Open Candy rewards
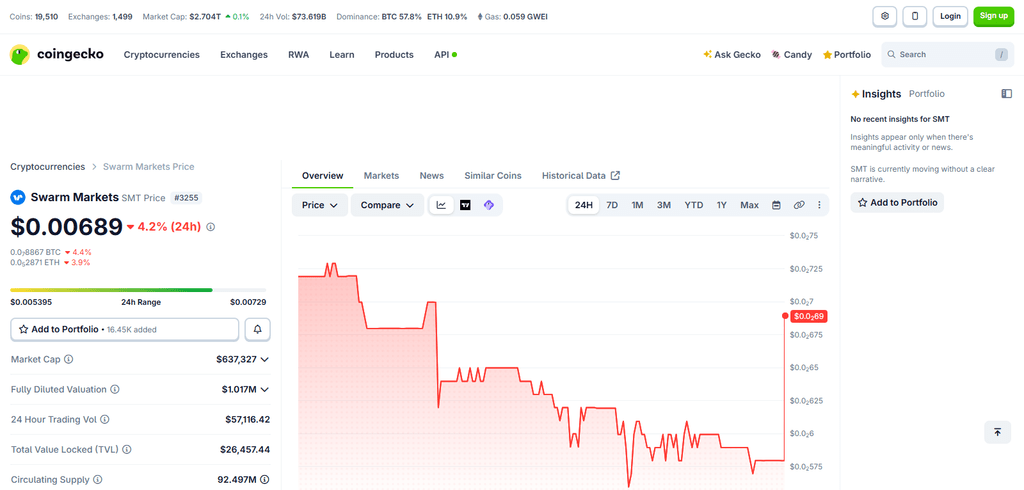Viewport: 1024px width, 490px height. pyautogui.click(x=792, y=55)
